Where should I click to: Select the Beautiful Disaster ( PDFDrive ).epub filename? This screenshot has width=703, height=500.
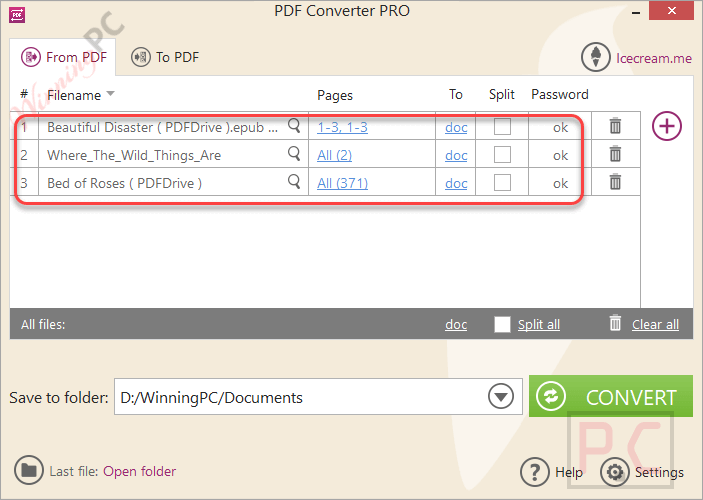click(x=162, y=127)
